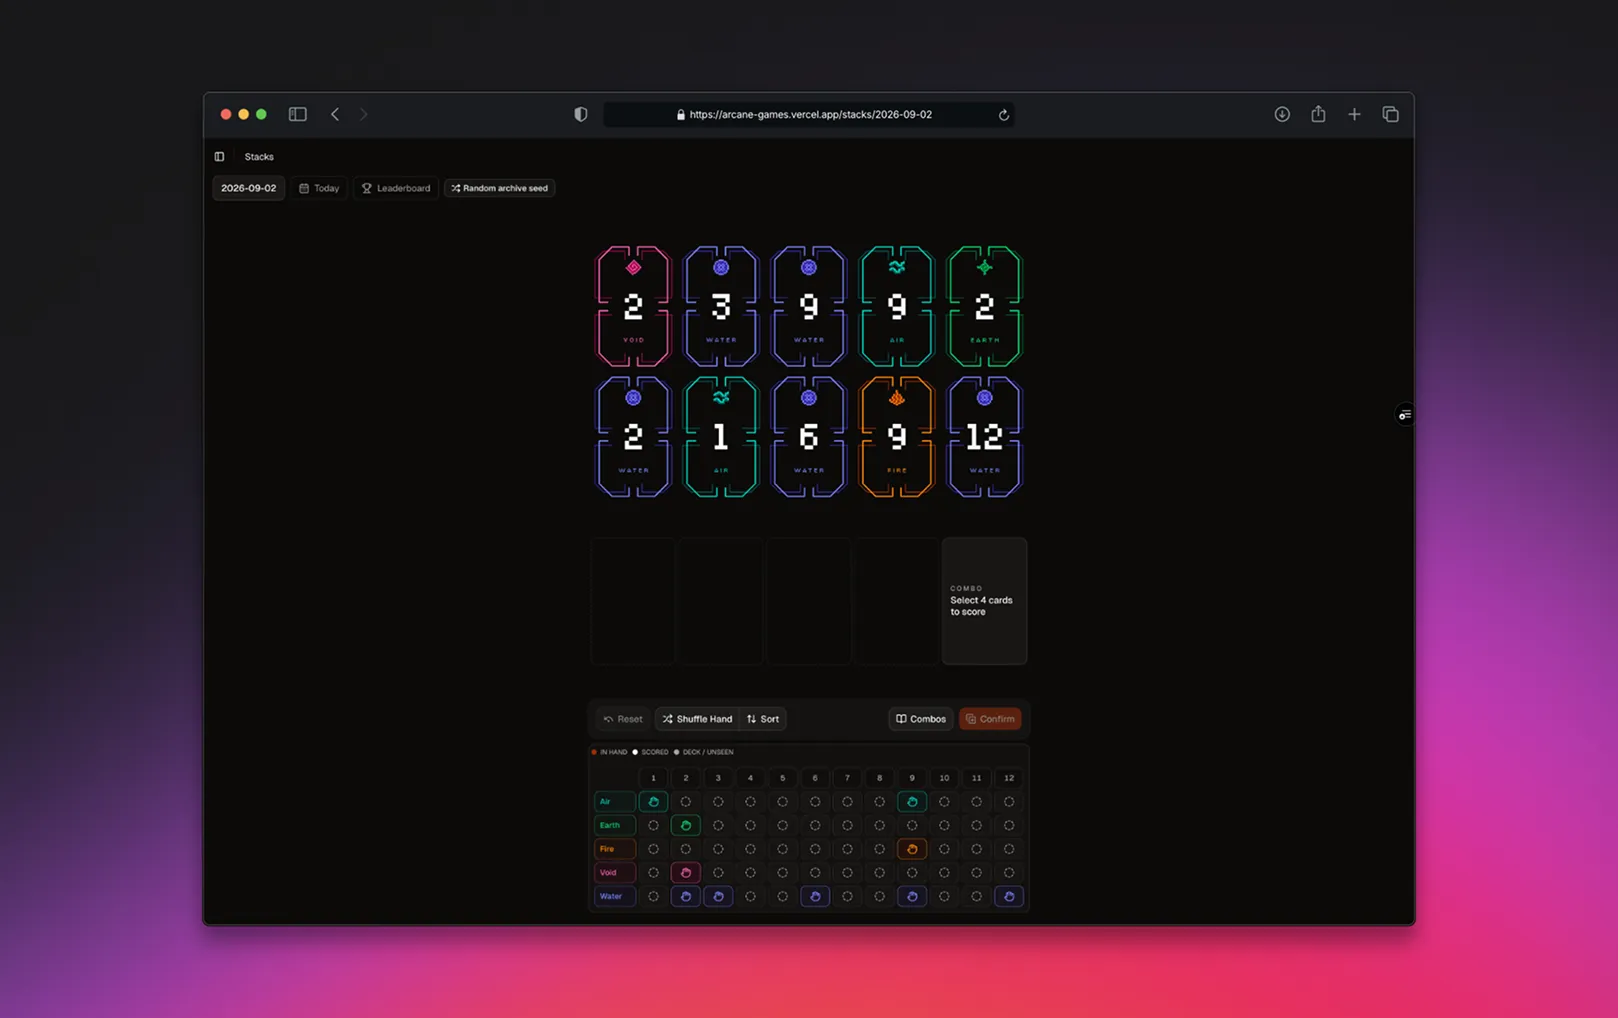This screenshot has width=1618, height=1018.
Task: Click the Air 1 tracker cell
Action: tap(653, 802)
